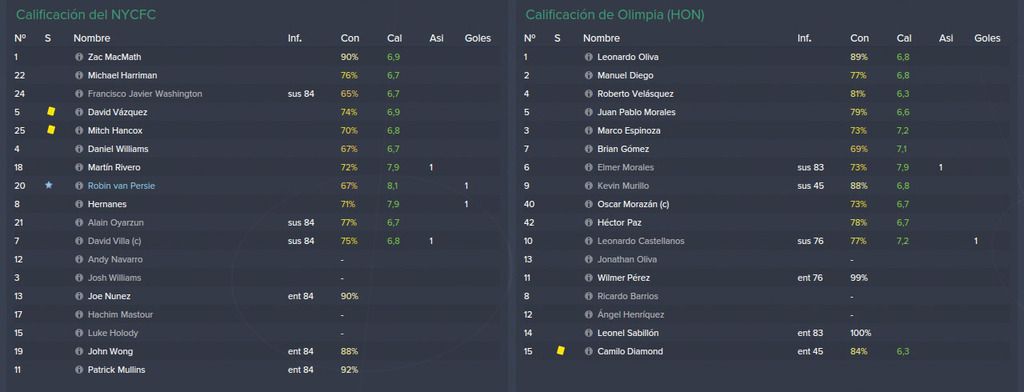Click info icon next to Oscar Morazán (c)
The height and width of the screenshot is (392, 1024).
pyautogui.click(x=588, y=204)
